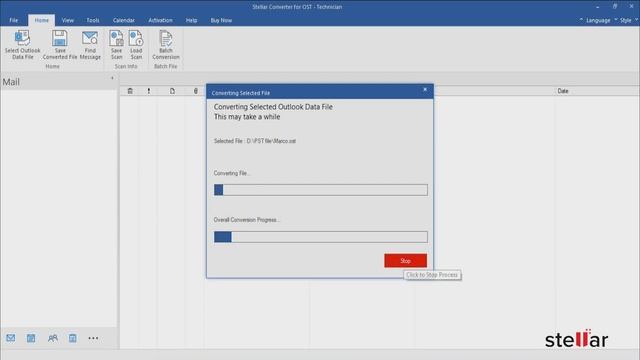This screenshot has height=360, width=640.
Task: Expand the Style dropdown
Action: [626, 20]
